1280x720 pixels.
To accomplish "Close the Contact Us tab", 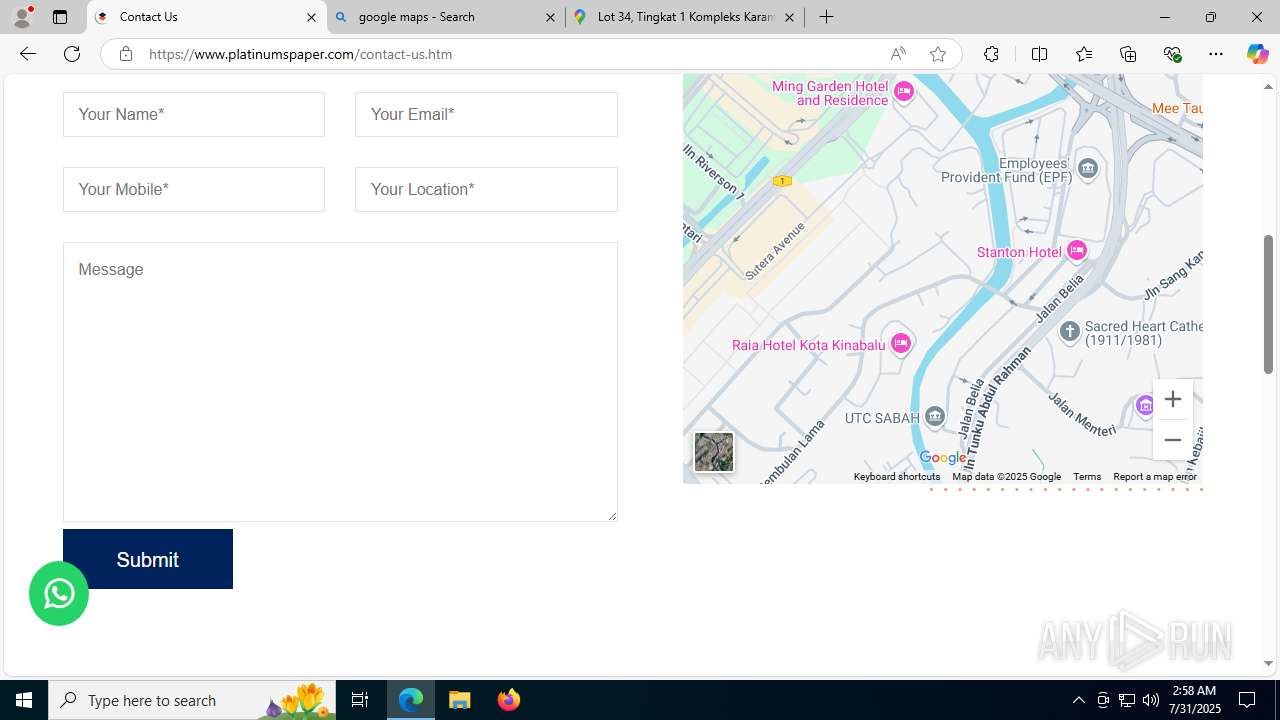I will [x=311, y=17].
